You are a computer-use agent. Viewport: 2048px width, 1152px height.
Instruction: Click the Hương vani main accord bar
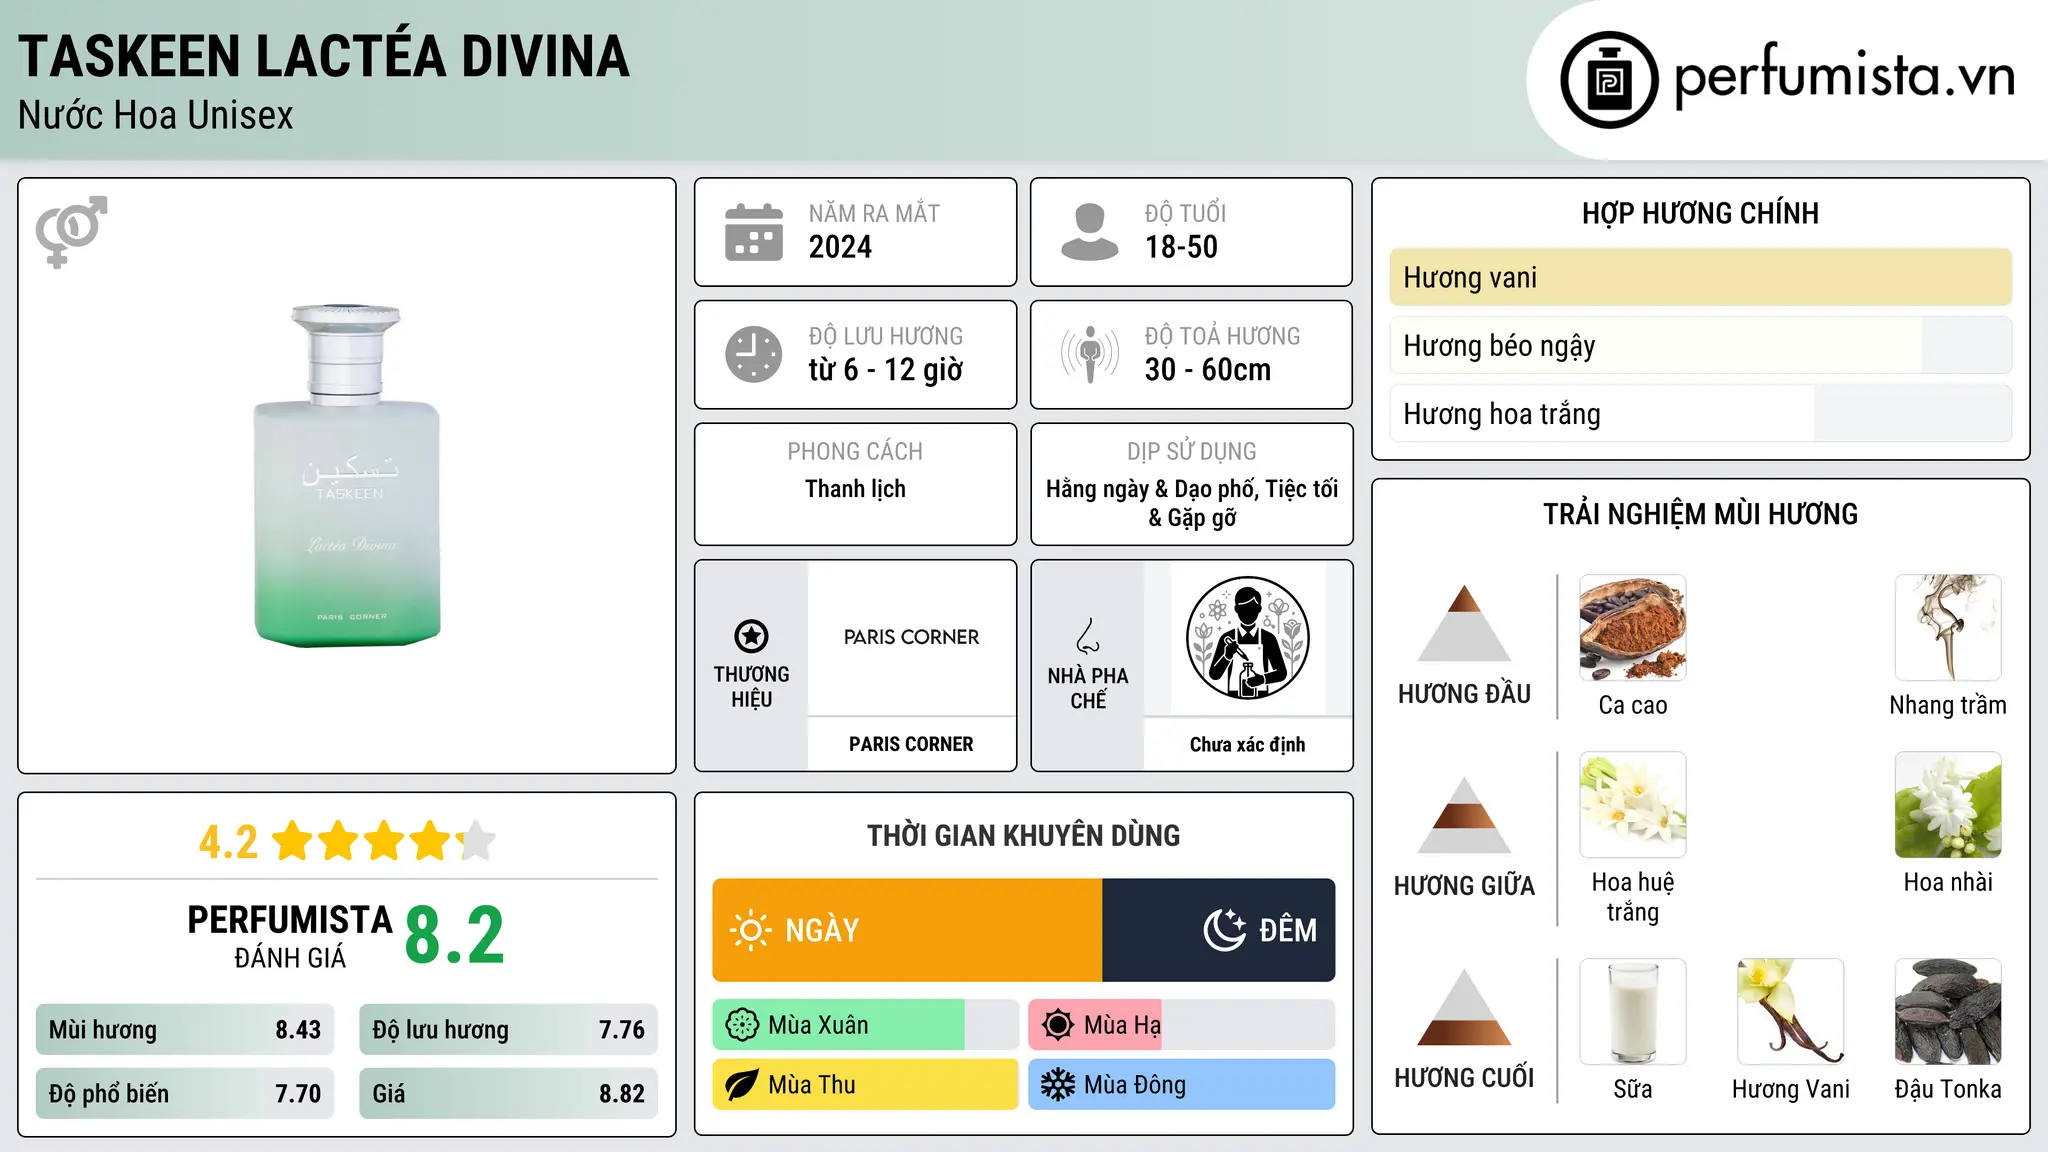click(1701, 277)
